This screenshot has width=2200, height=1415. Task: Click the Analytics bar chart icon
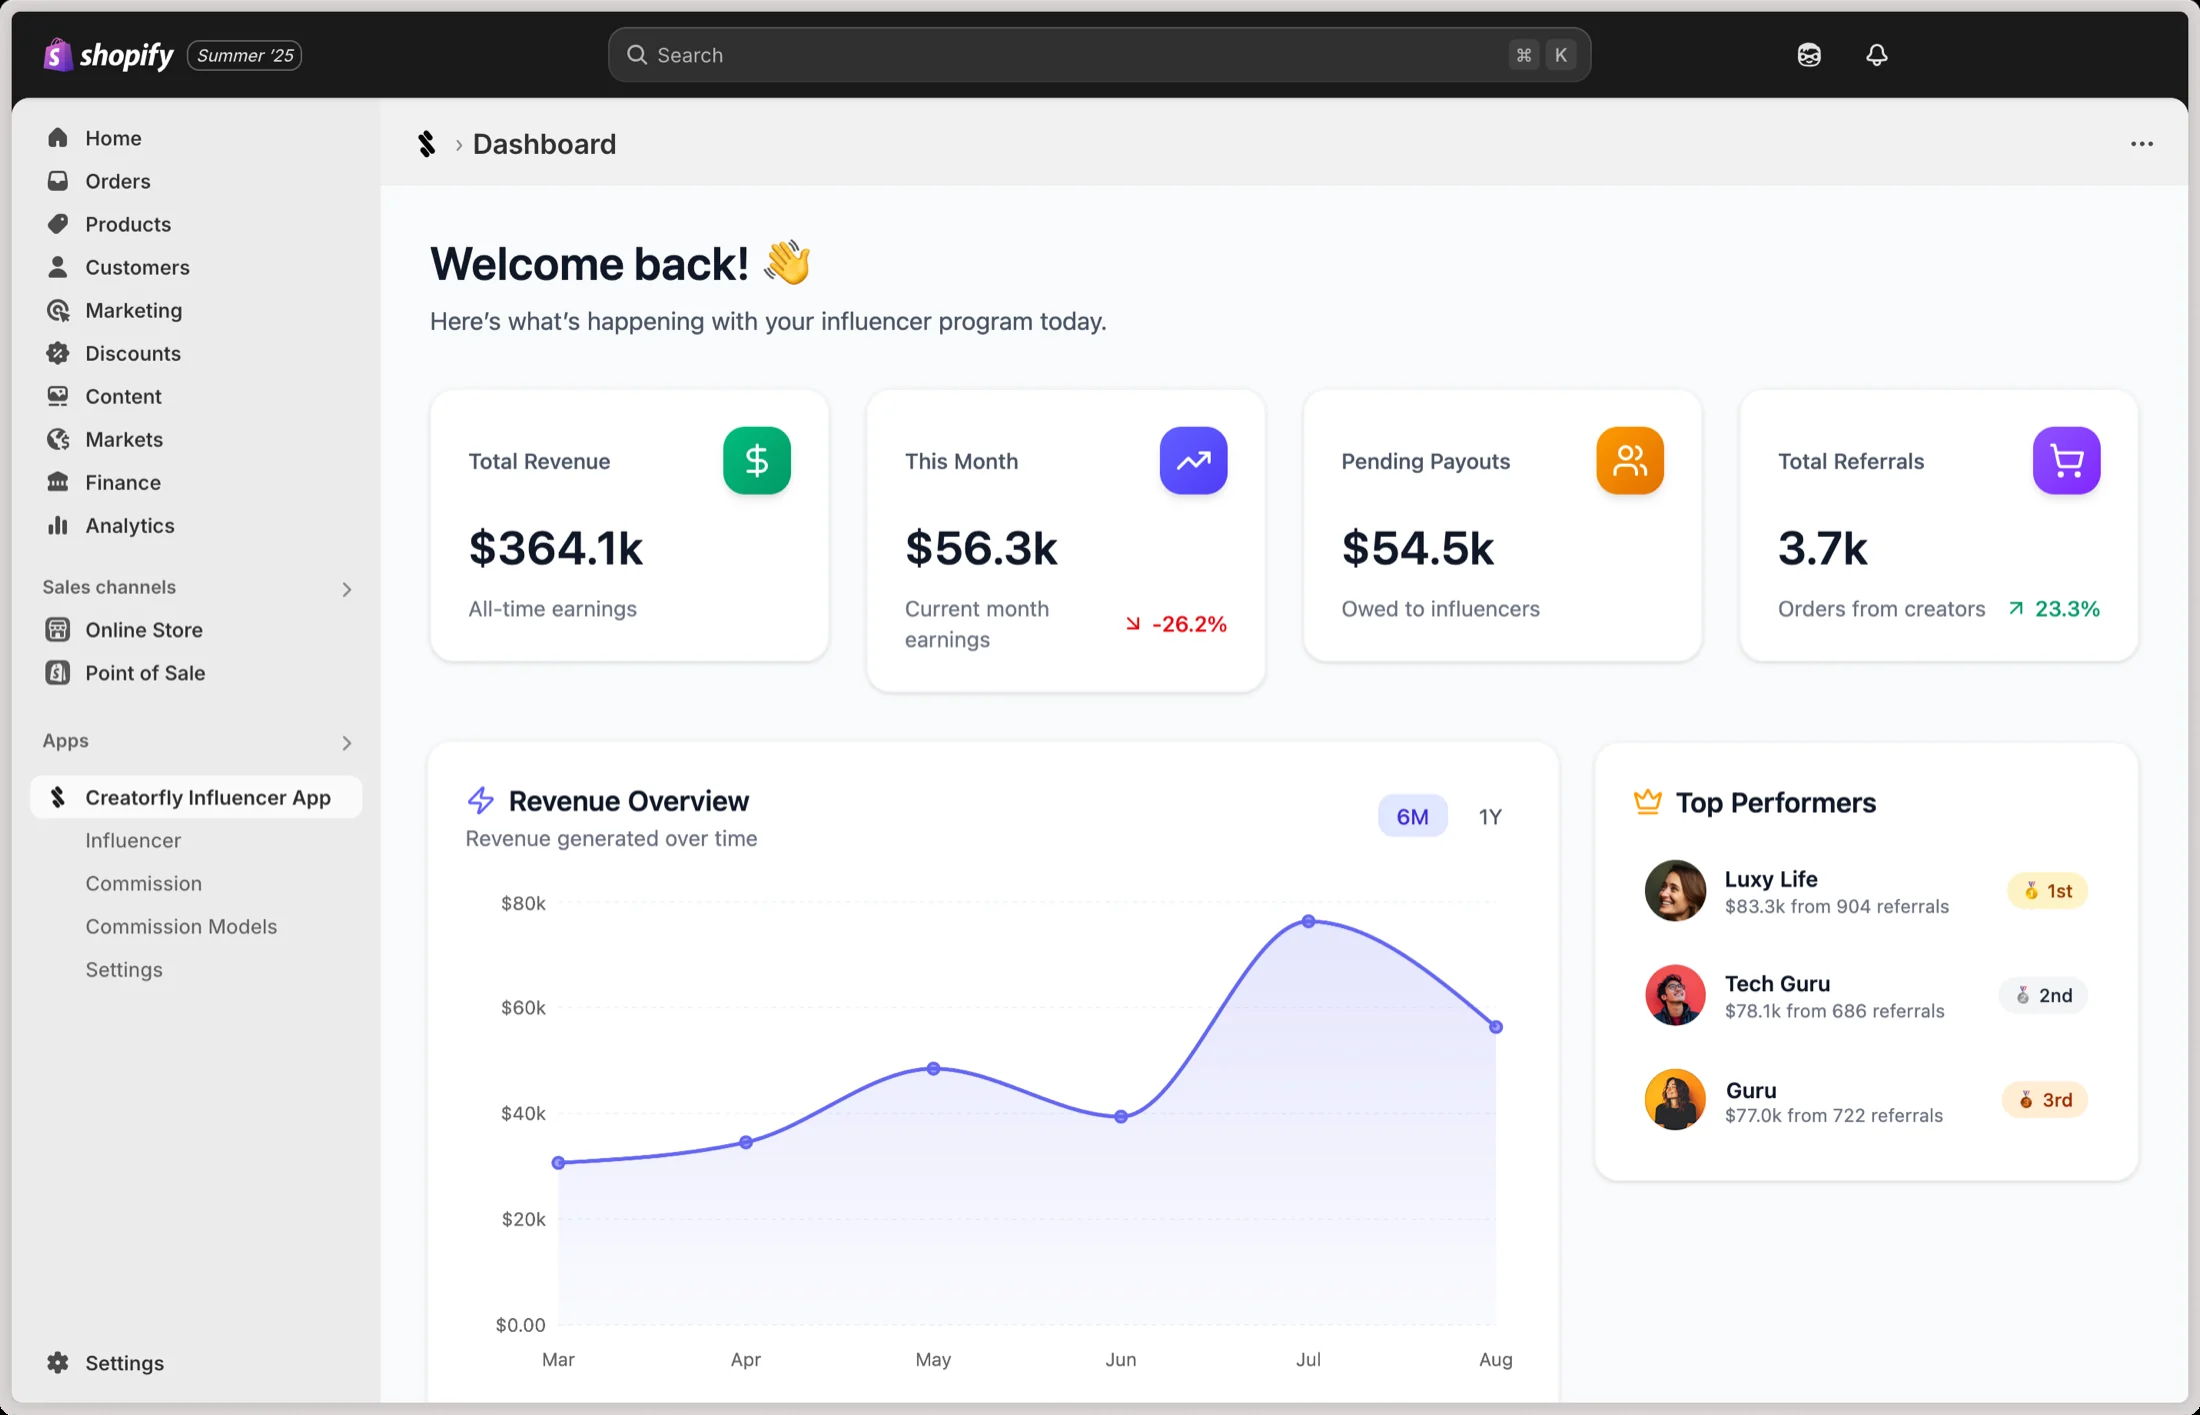(58, 525)
